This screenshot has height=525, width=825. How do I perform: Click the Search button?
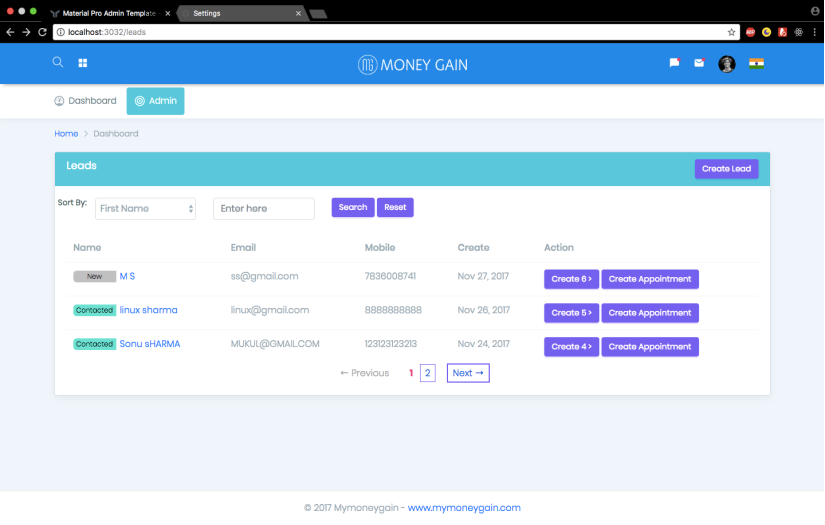pyautogui.click(x=353, y=207)
